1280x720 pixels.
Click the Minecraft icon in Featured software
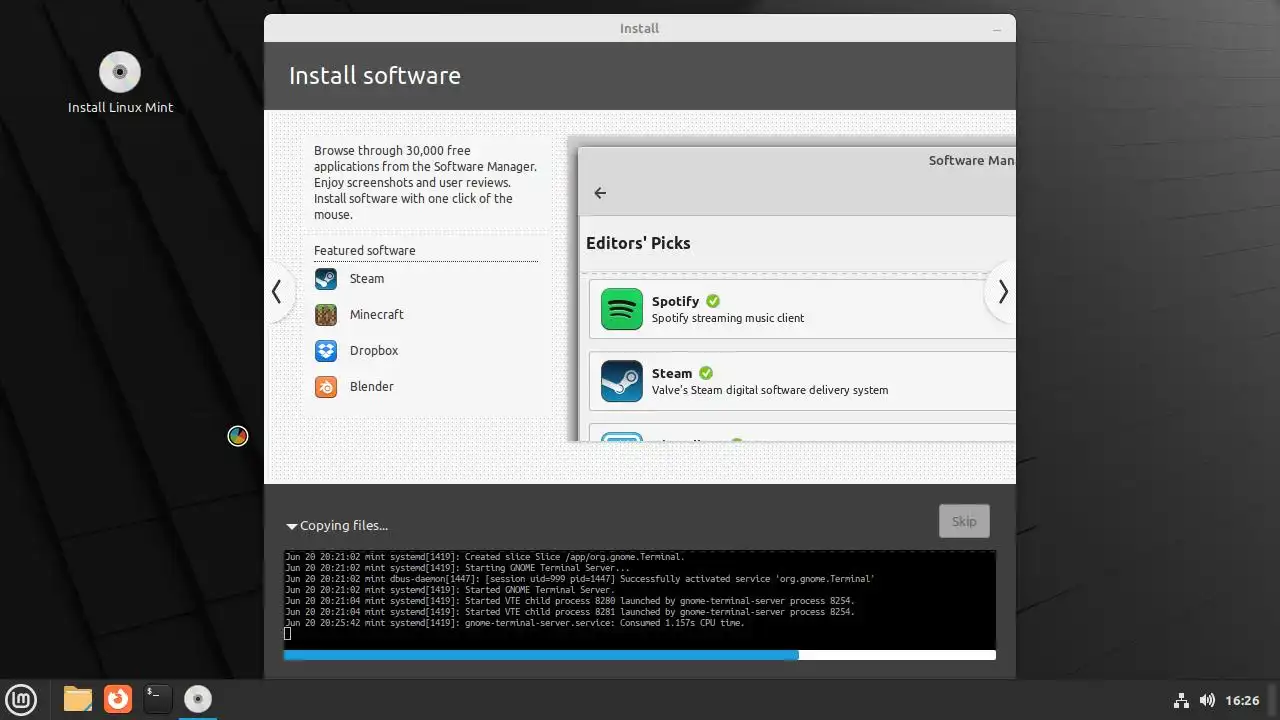coord(326,315)
